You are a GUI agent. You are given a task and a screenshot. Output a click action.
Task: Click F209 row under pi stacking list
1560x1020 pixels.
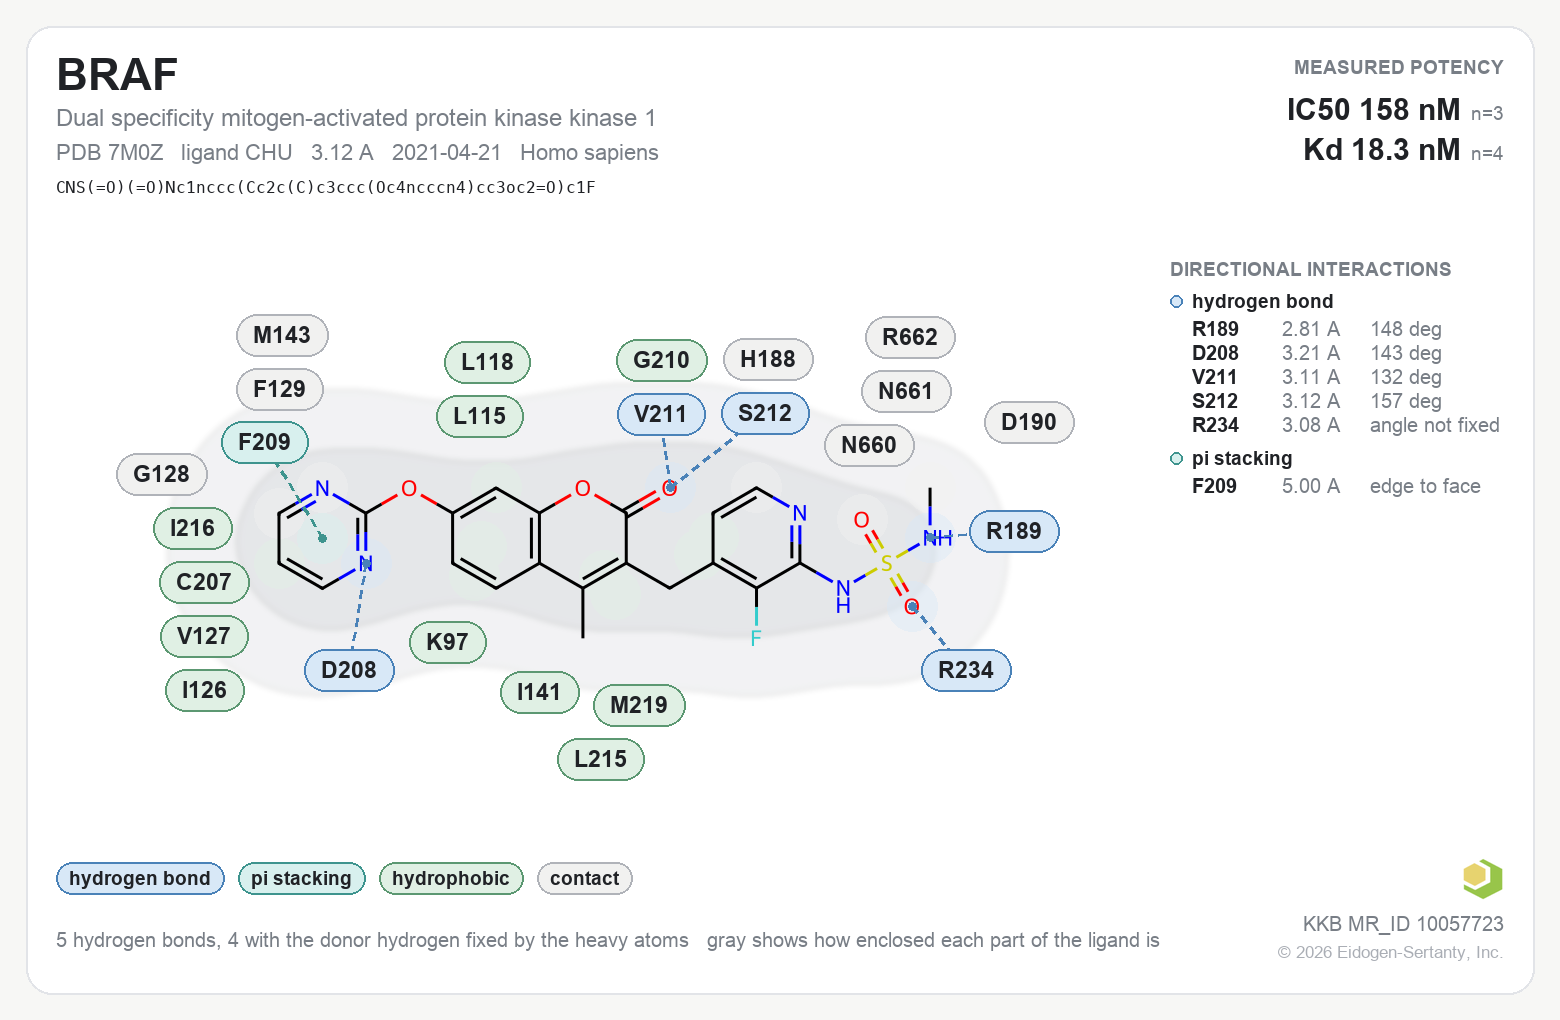1335,486
